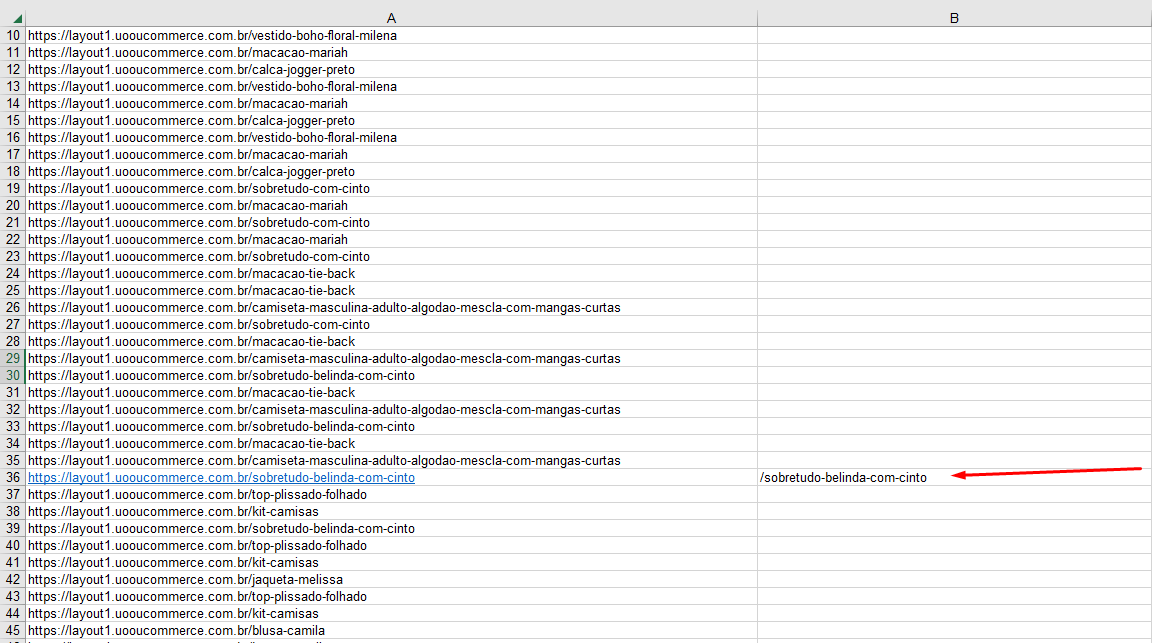Select empty cell B10
This screenshot has height=643, width=1152.
954,35
